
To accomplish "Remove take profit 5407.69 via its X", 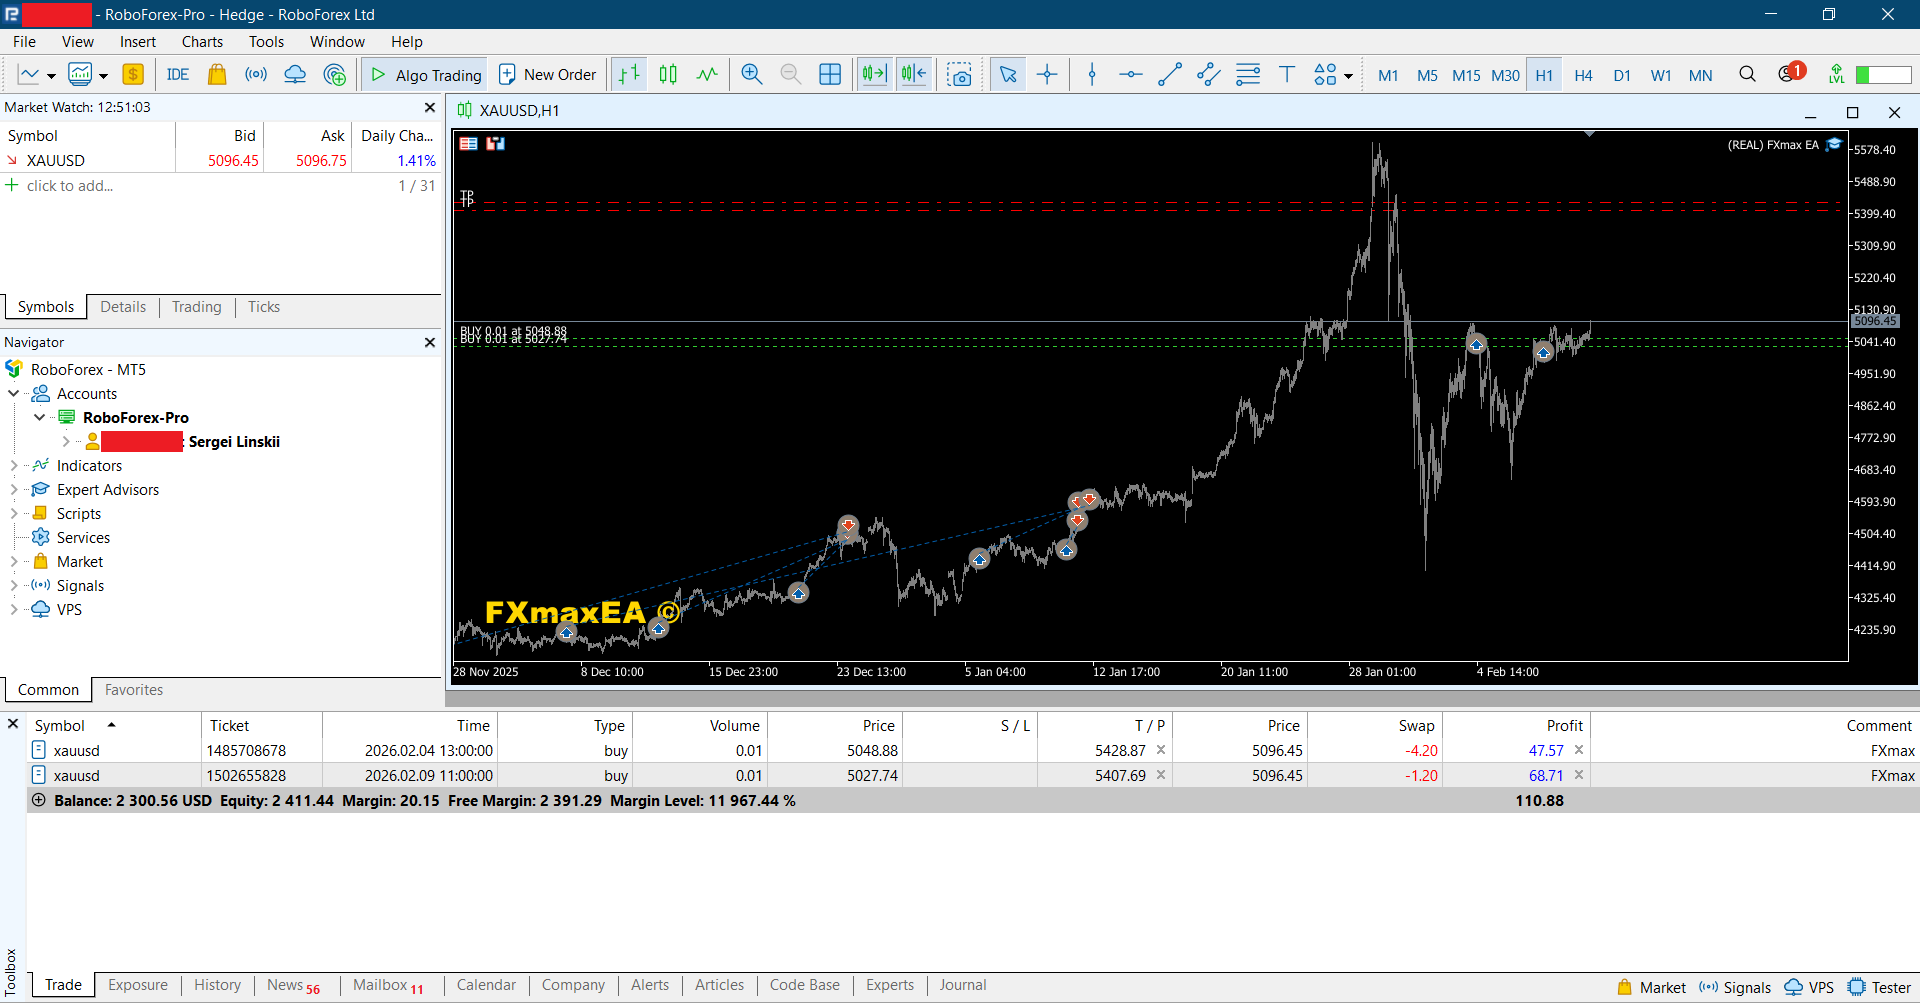I will pos(1161,775).
